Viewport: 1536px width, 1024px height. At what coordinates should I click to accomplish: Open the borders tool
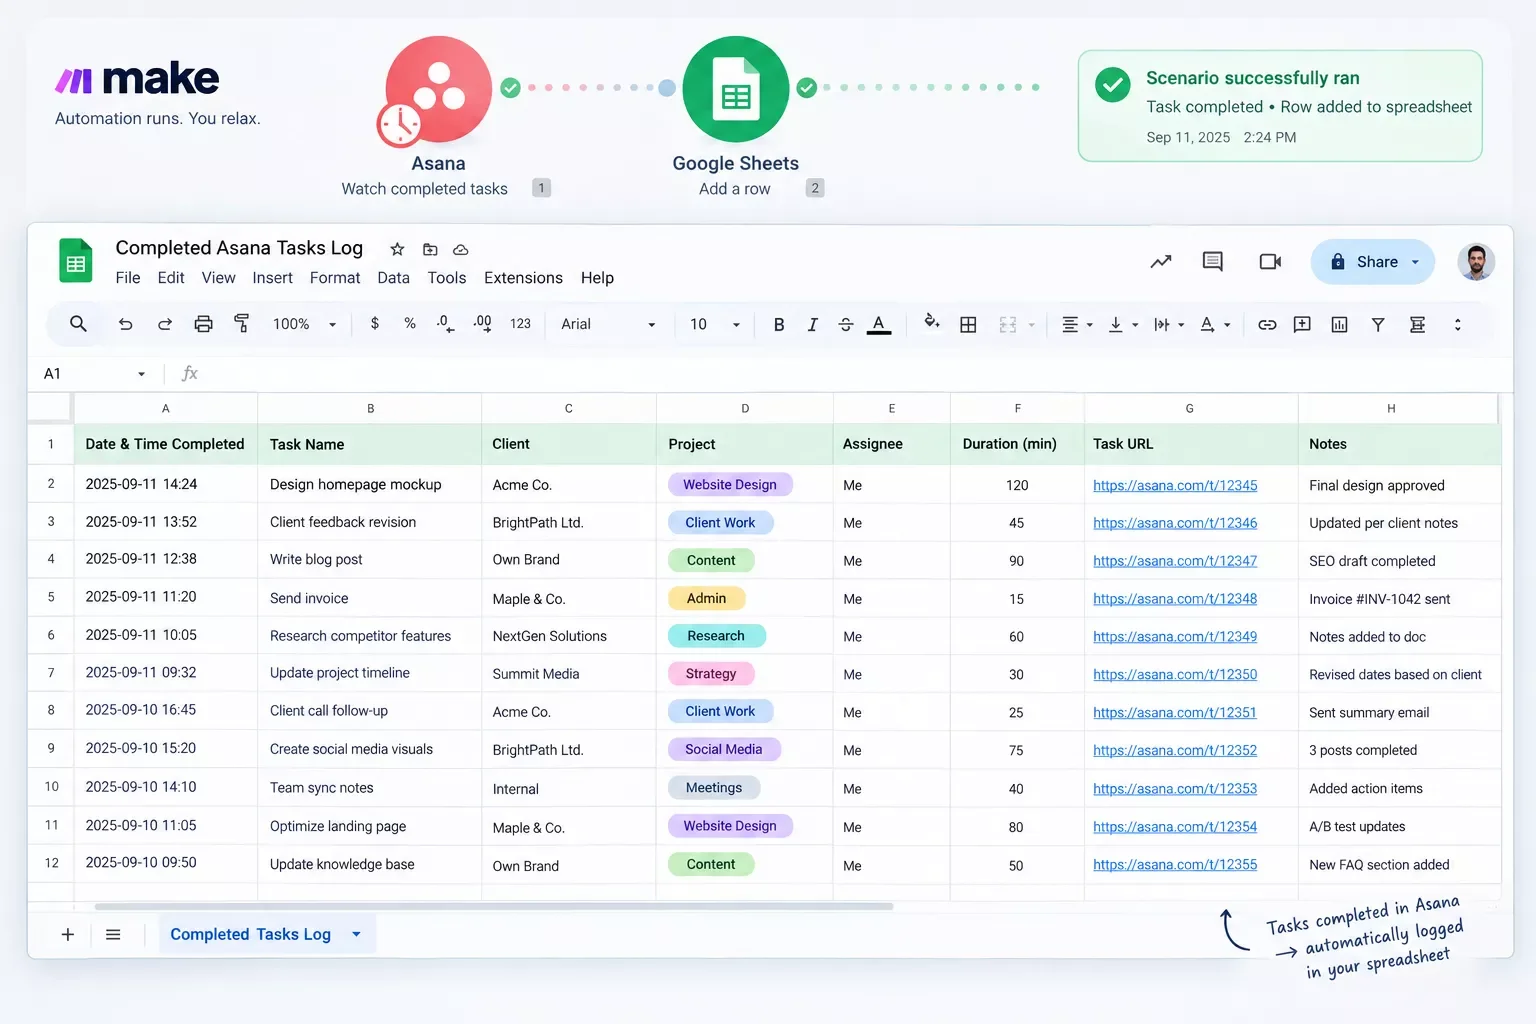[968, 324]
